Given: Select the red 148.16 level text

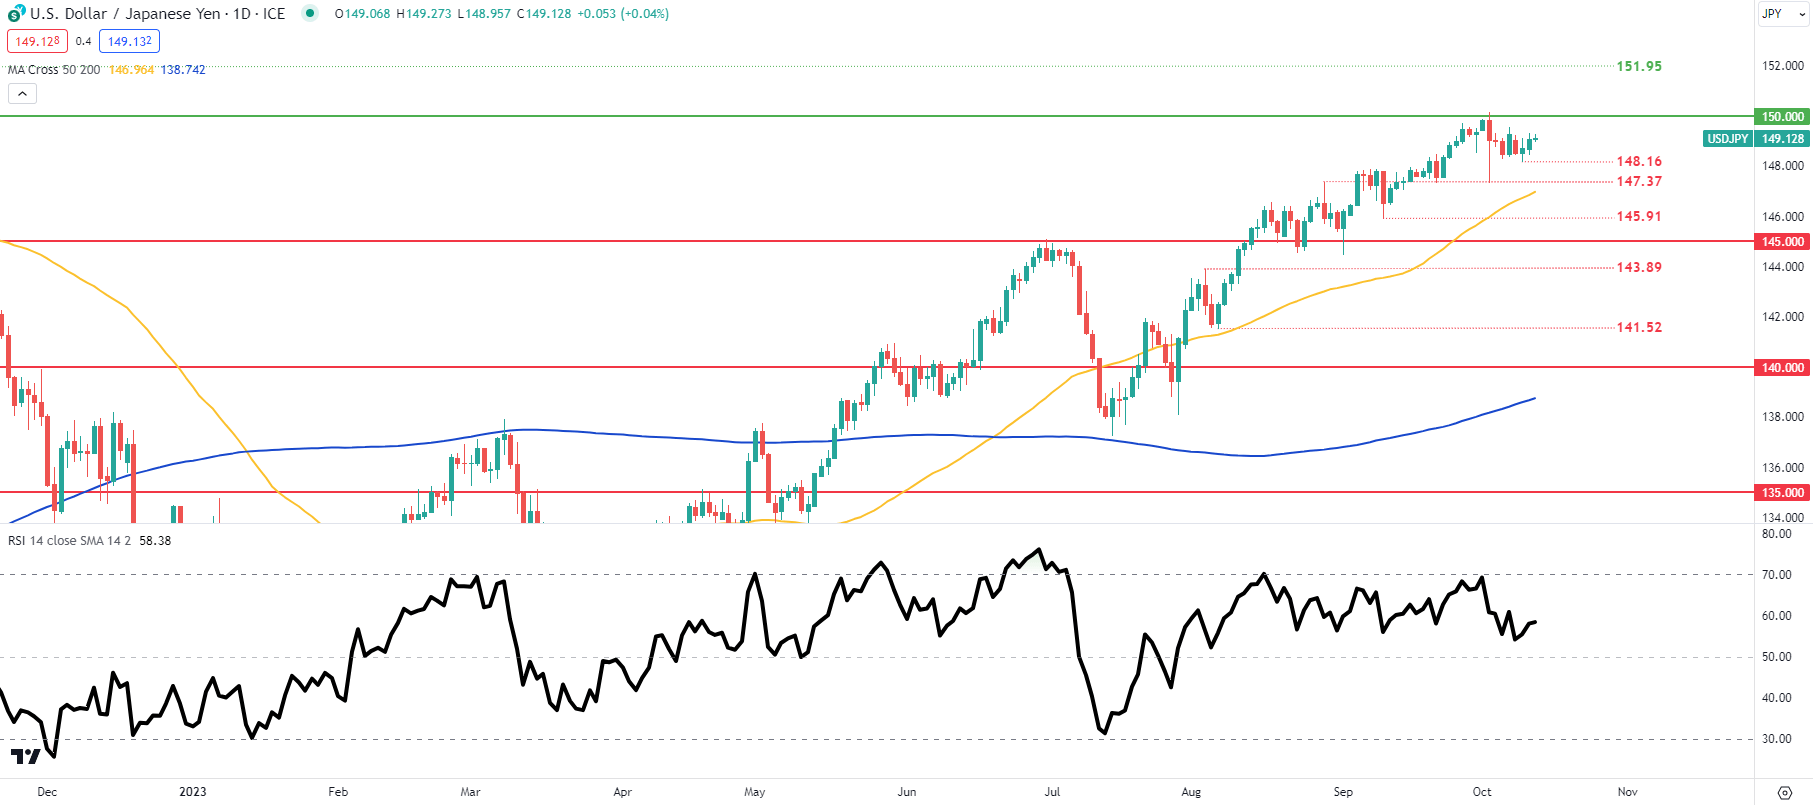Looking at the screenshot, I should [x=1639, y=161].
